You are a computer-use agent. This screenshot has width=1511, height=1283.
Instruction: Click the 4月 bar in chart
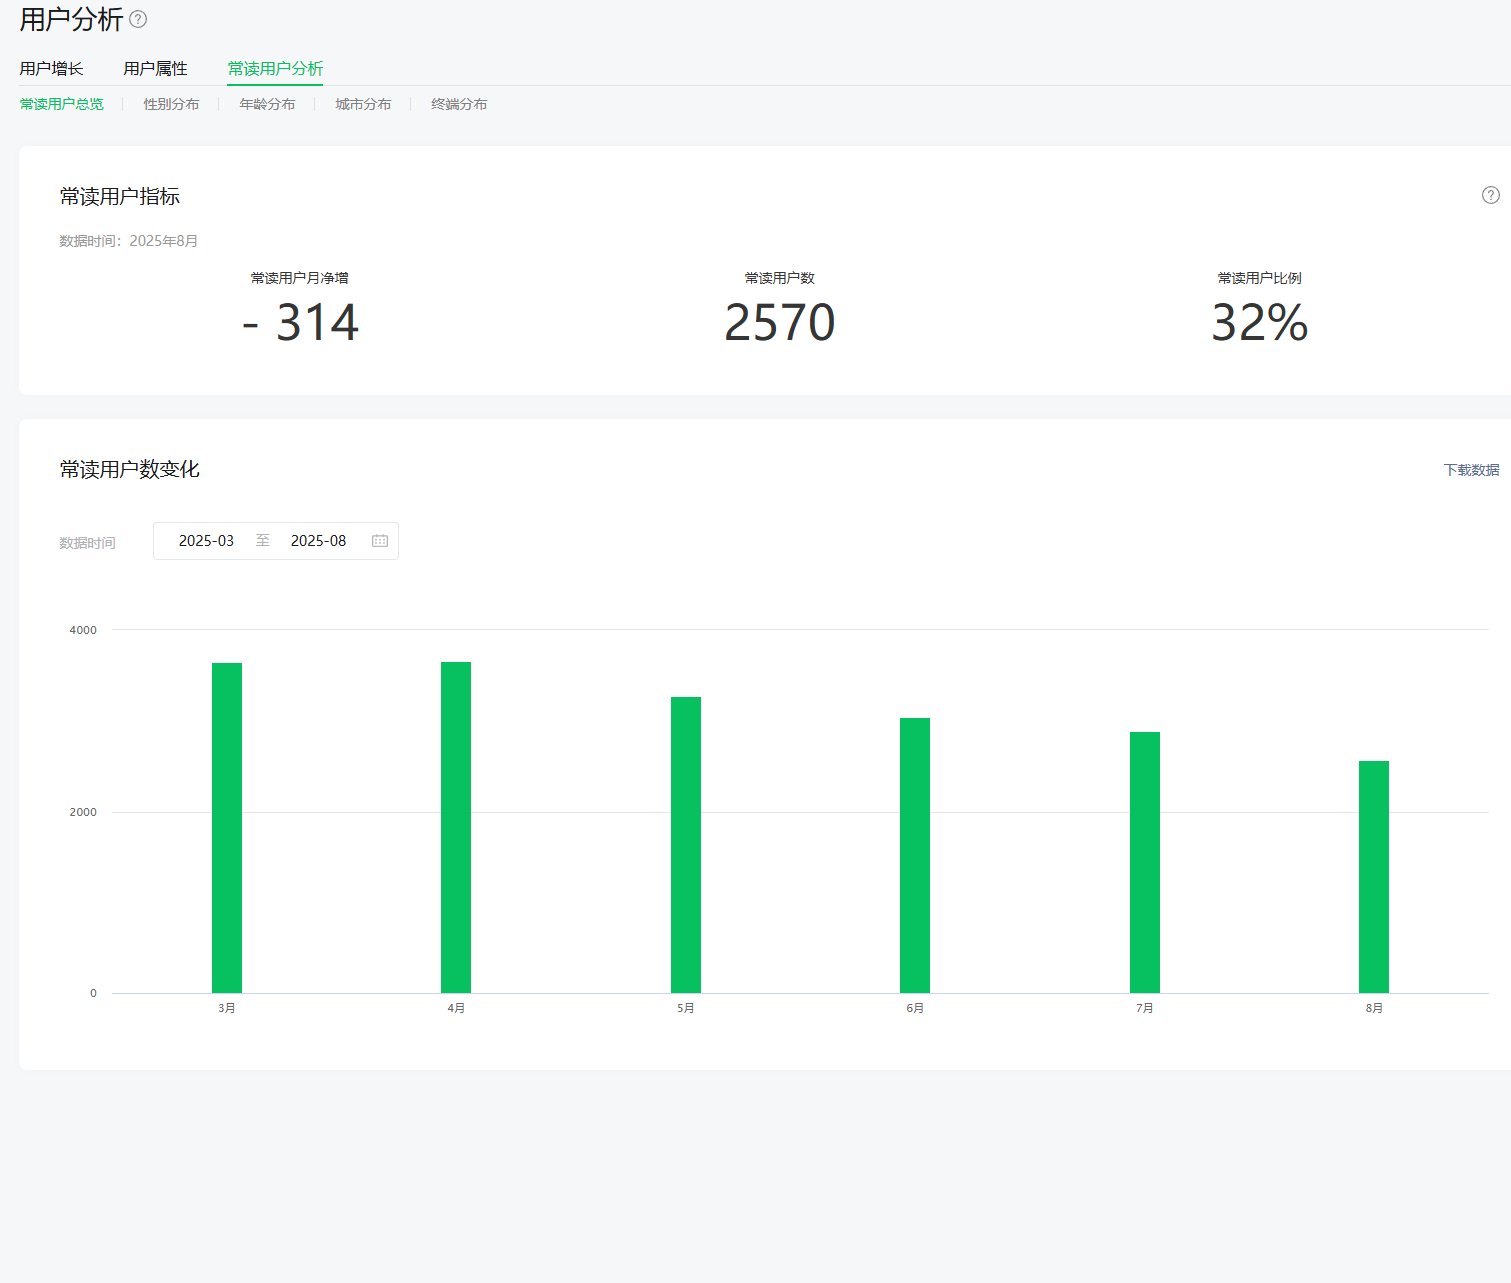pos(456,828)
